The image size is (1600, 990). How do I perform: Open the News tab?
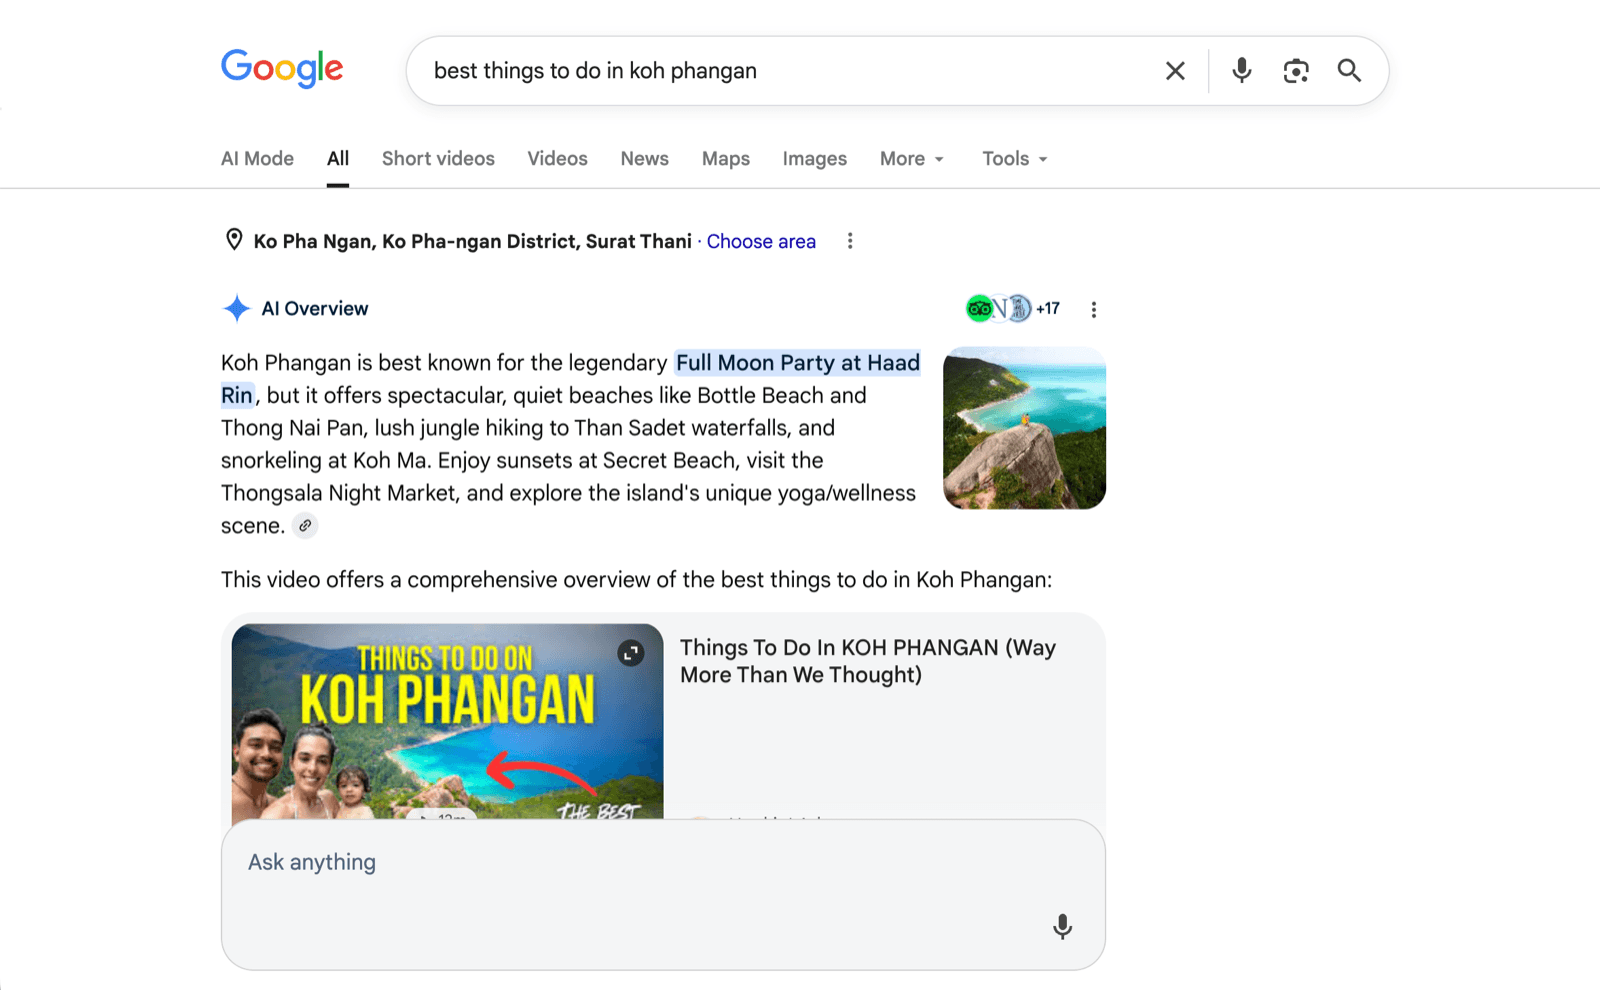tap(644, 159)
